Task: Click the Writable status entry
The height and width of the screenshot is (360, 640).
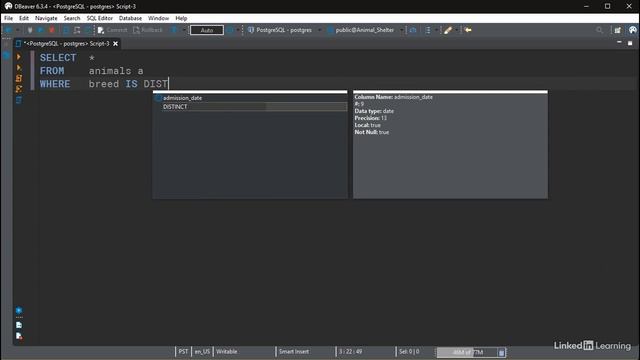Action: [x=227, y=351]
